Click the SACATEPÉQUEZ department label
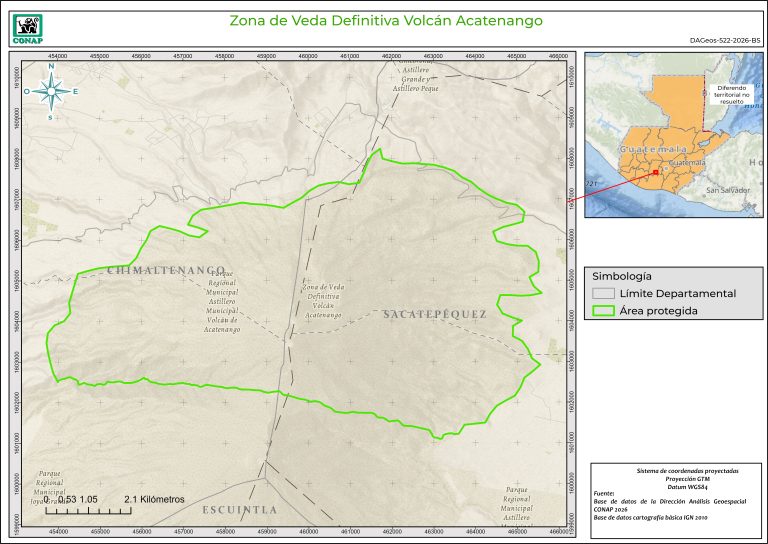This screenshot has width=768, height=544. [435, 314]
